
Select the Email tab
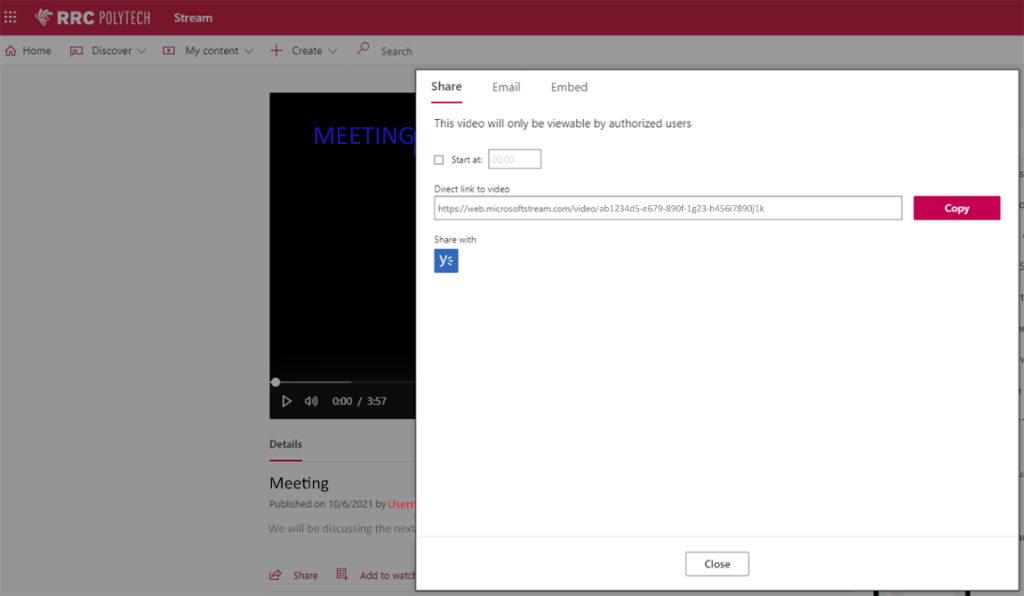506,87
